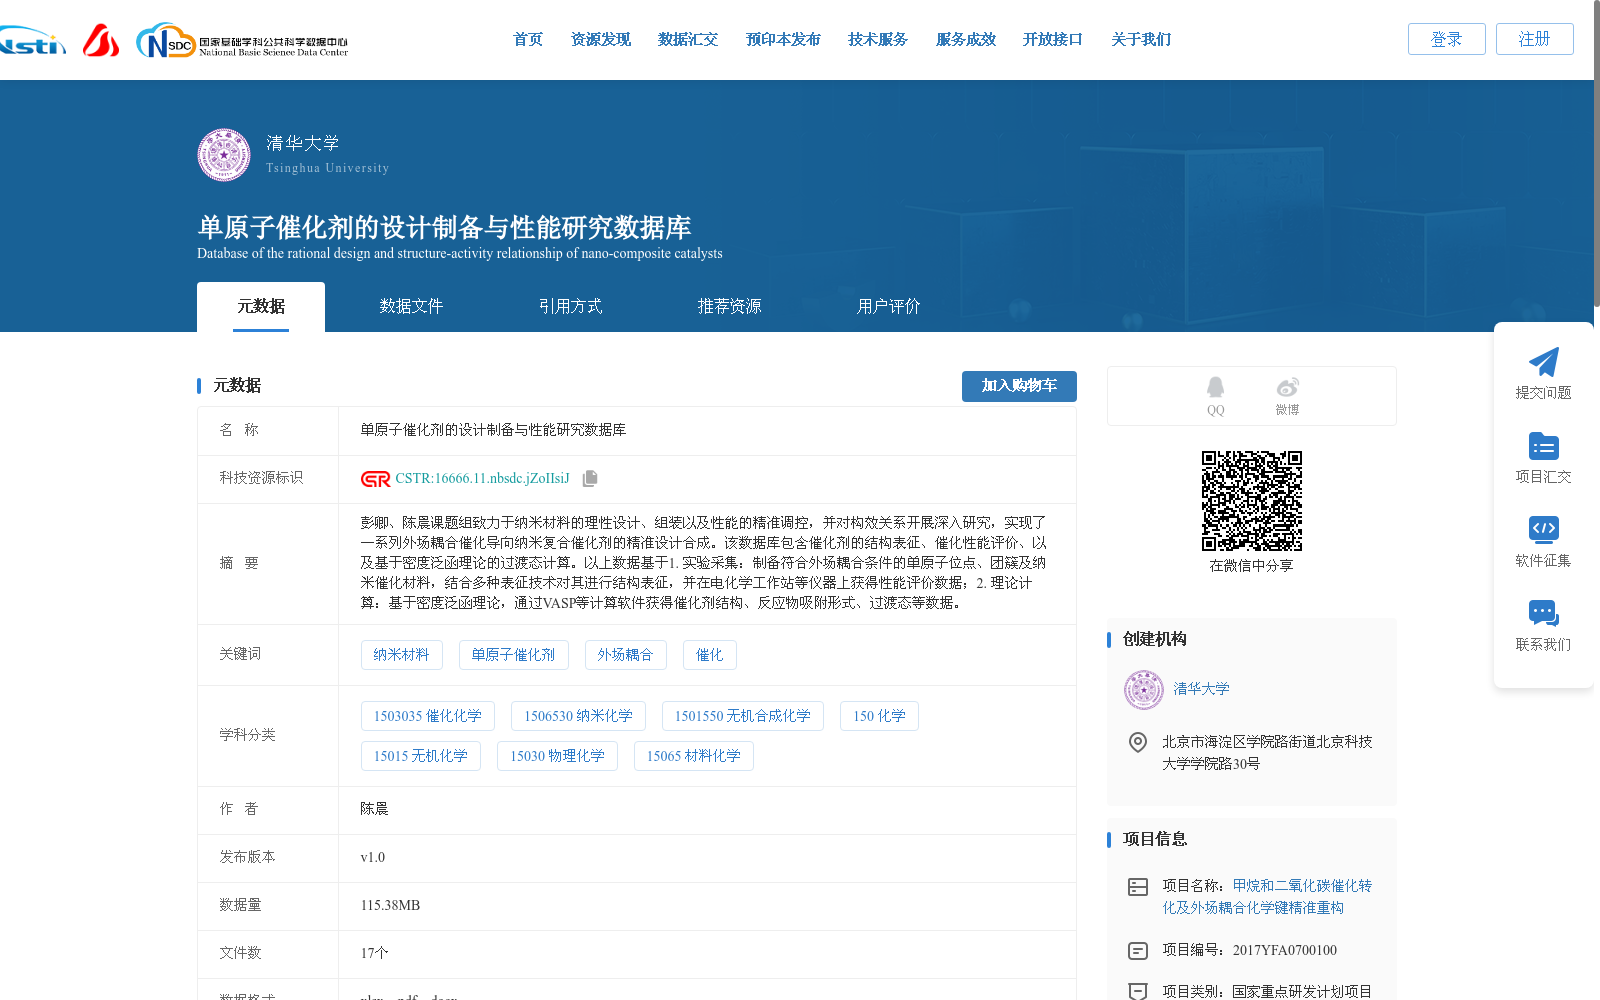Viewport: 1600px width, 1000px height.
Task: Click the 项目名称 document icon
Action: (x=1138, y=887)
